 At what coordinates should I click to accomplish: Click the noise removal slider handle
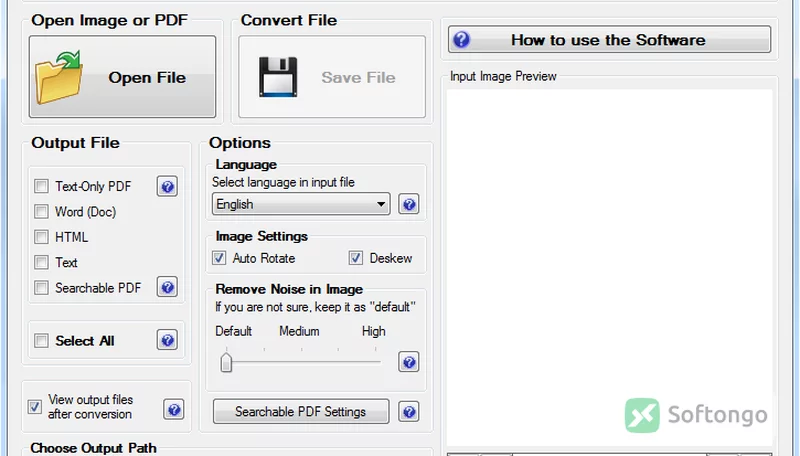226,363
